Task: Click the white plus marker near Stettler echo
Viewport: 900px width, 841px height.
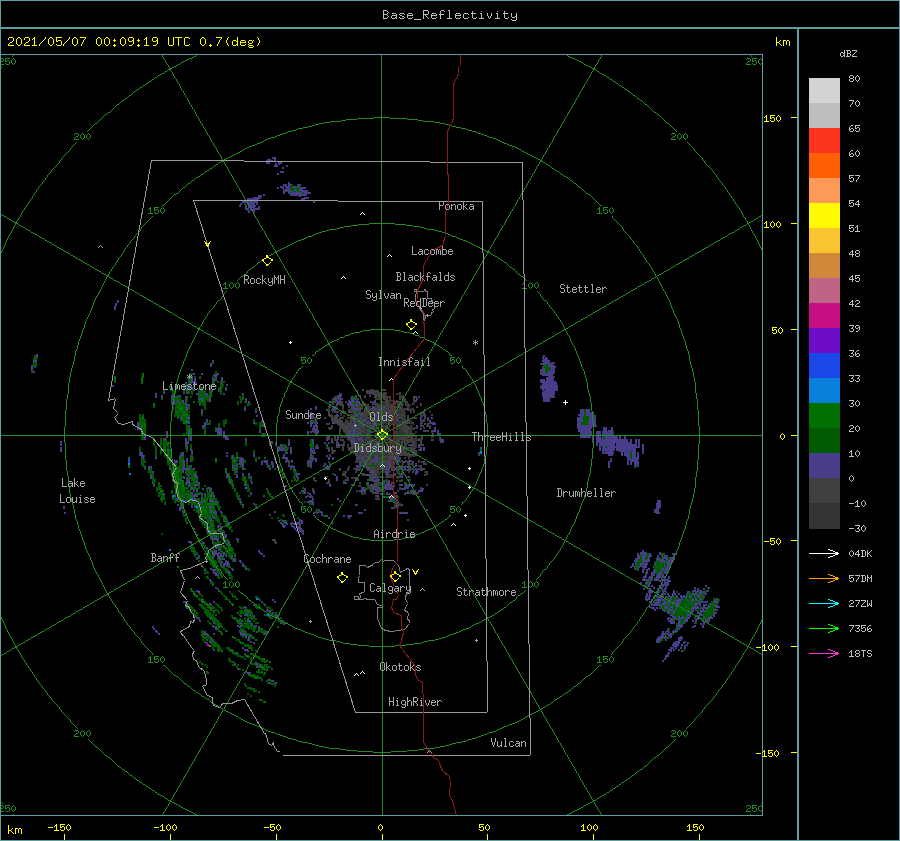Action: click(x=565, y=402)
